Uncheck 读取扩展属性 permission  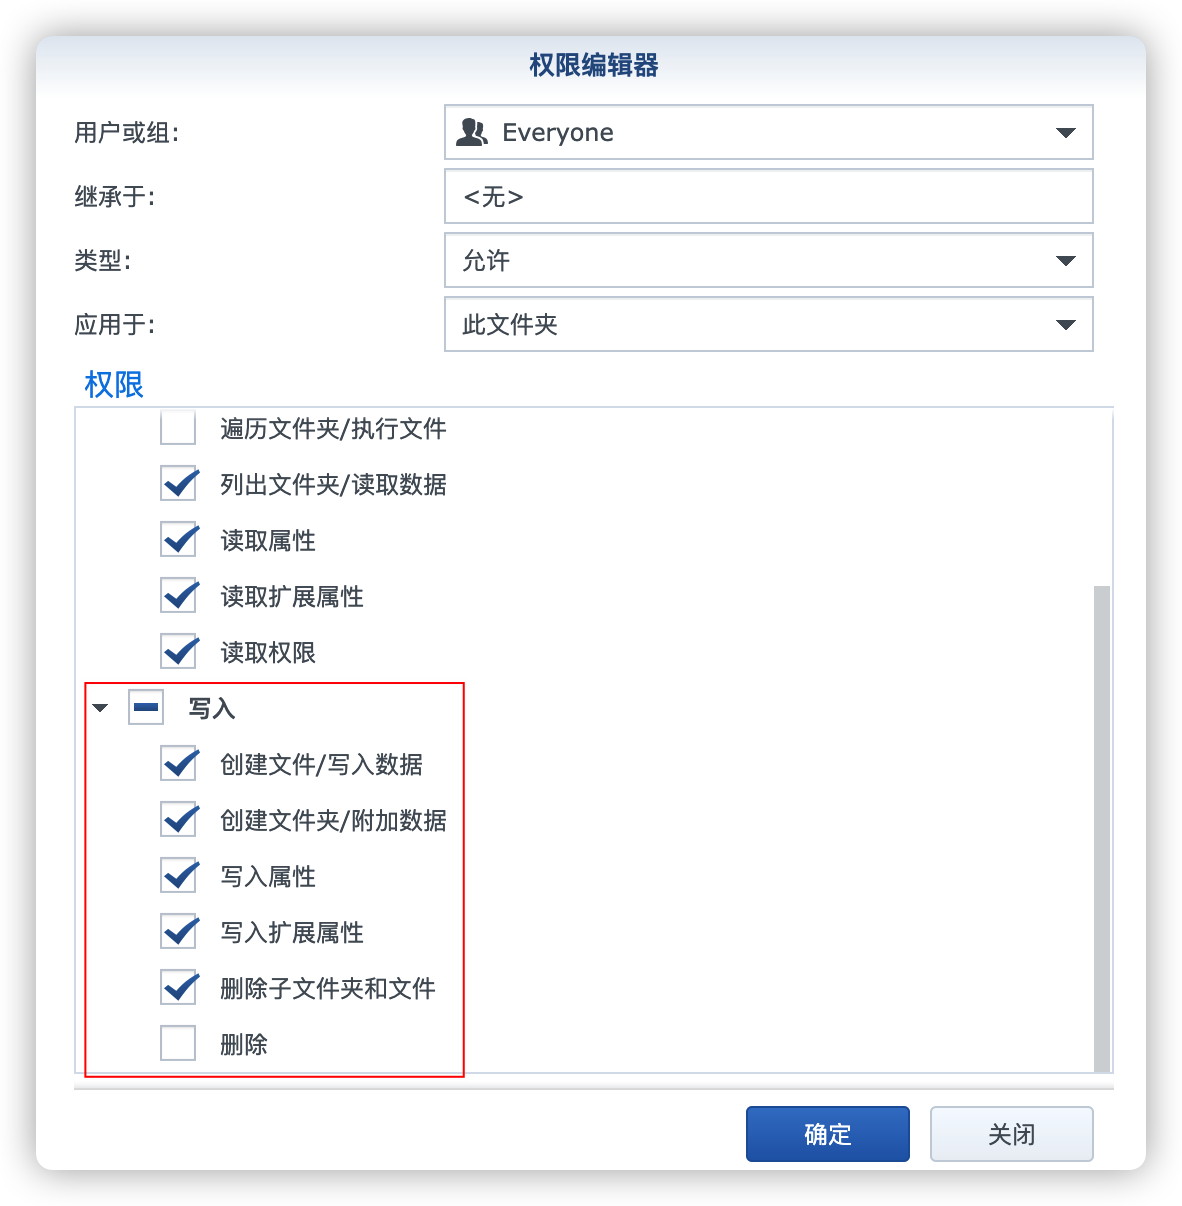click(x=179, y=596)
